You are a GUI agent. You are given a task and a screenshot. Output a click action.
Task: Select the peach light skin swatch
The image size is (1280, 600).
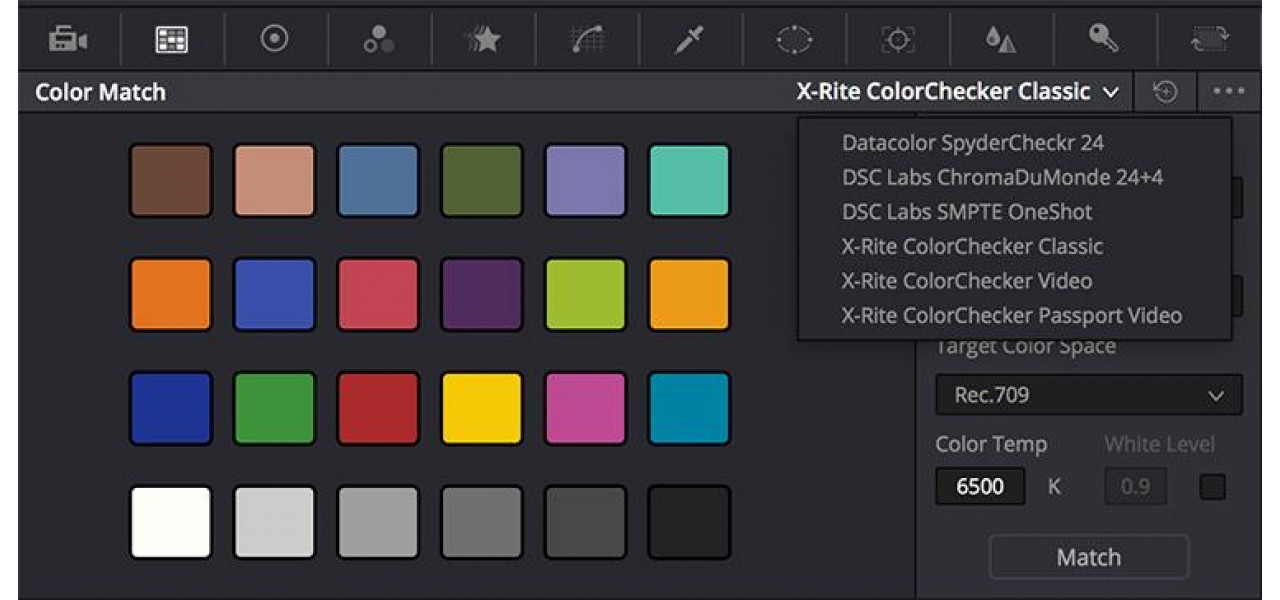(x=275, y=181)
